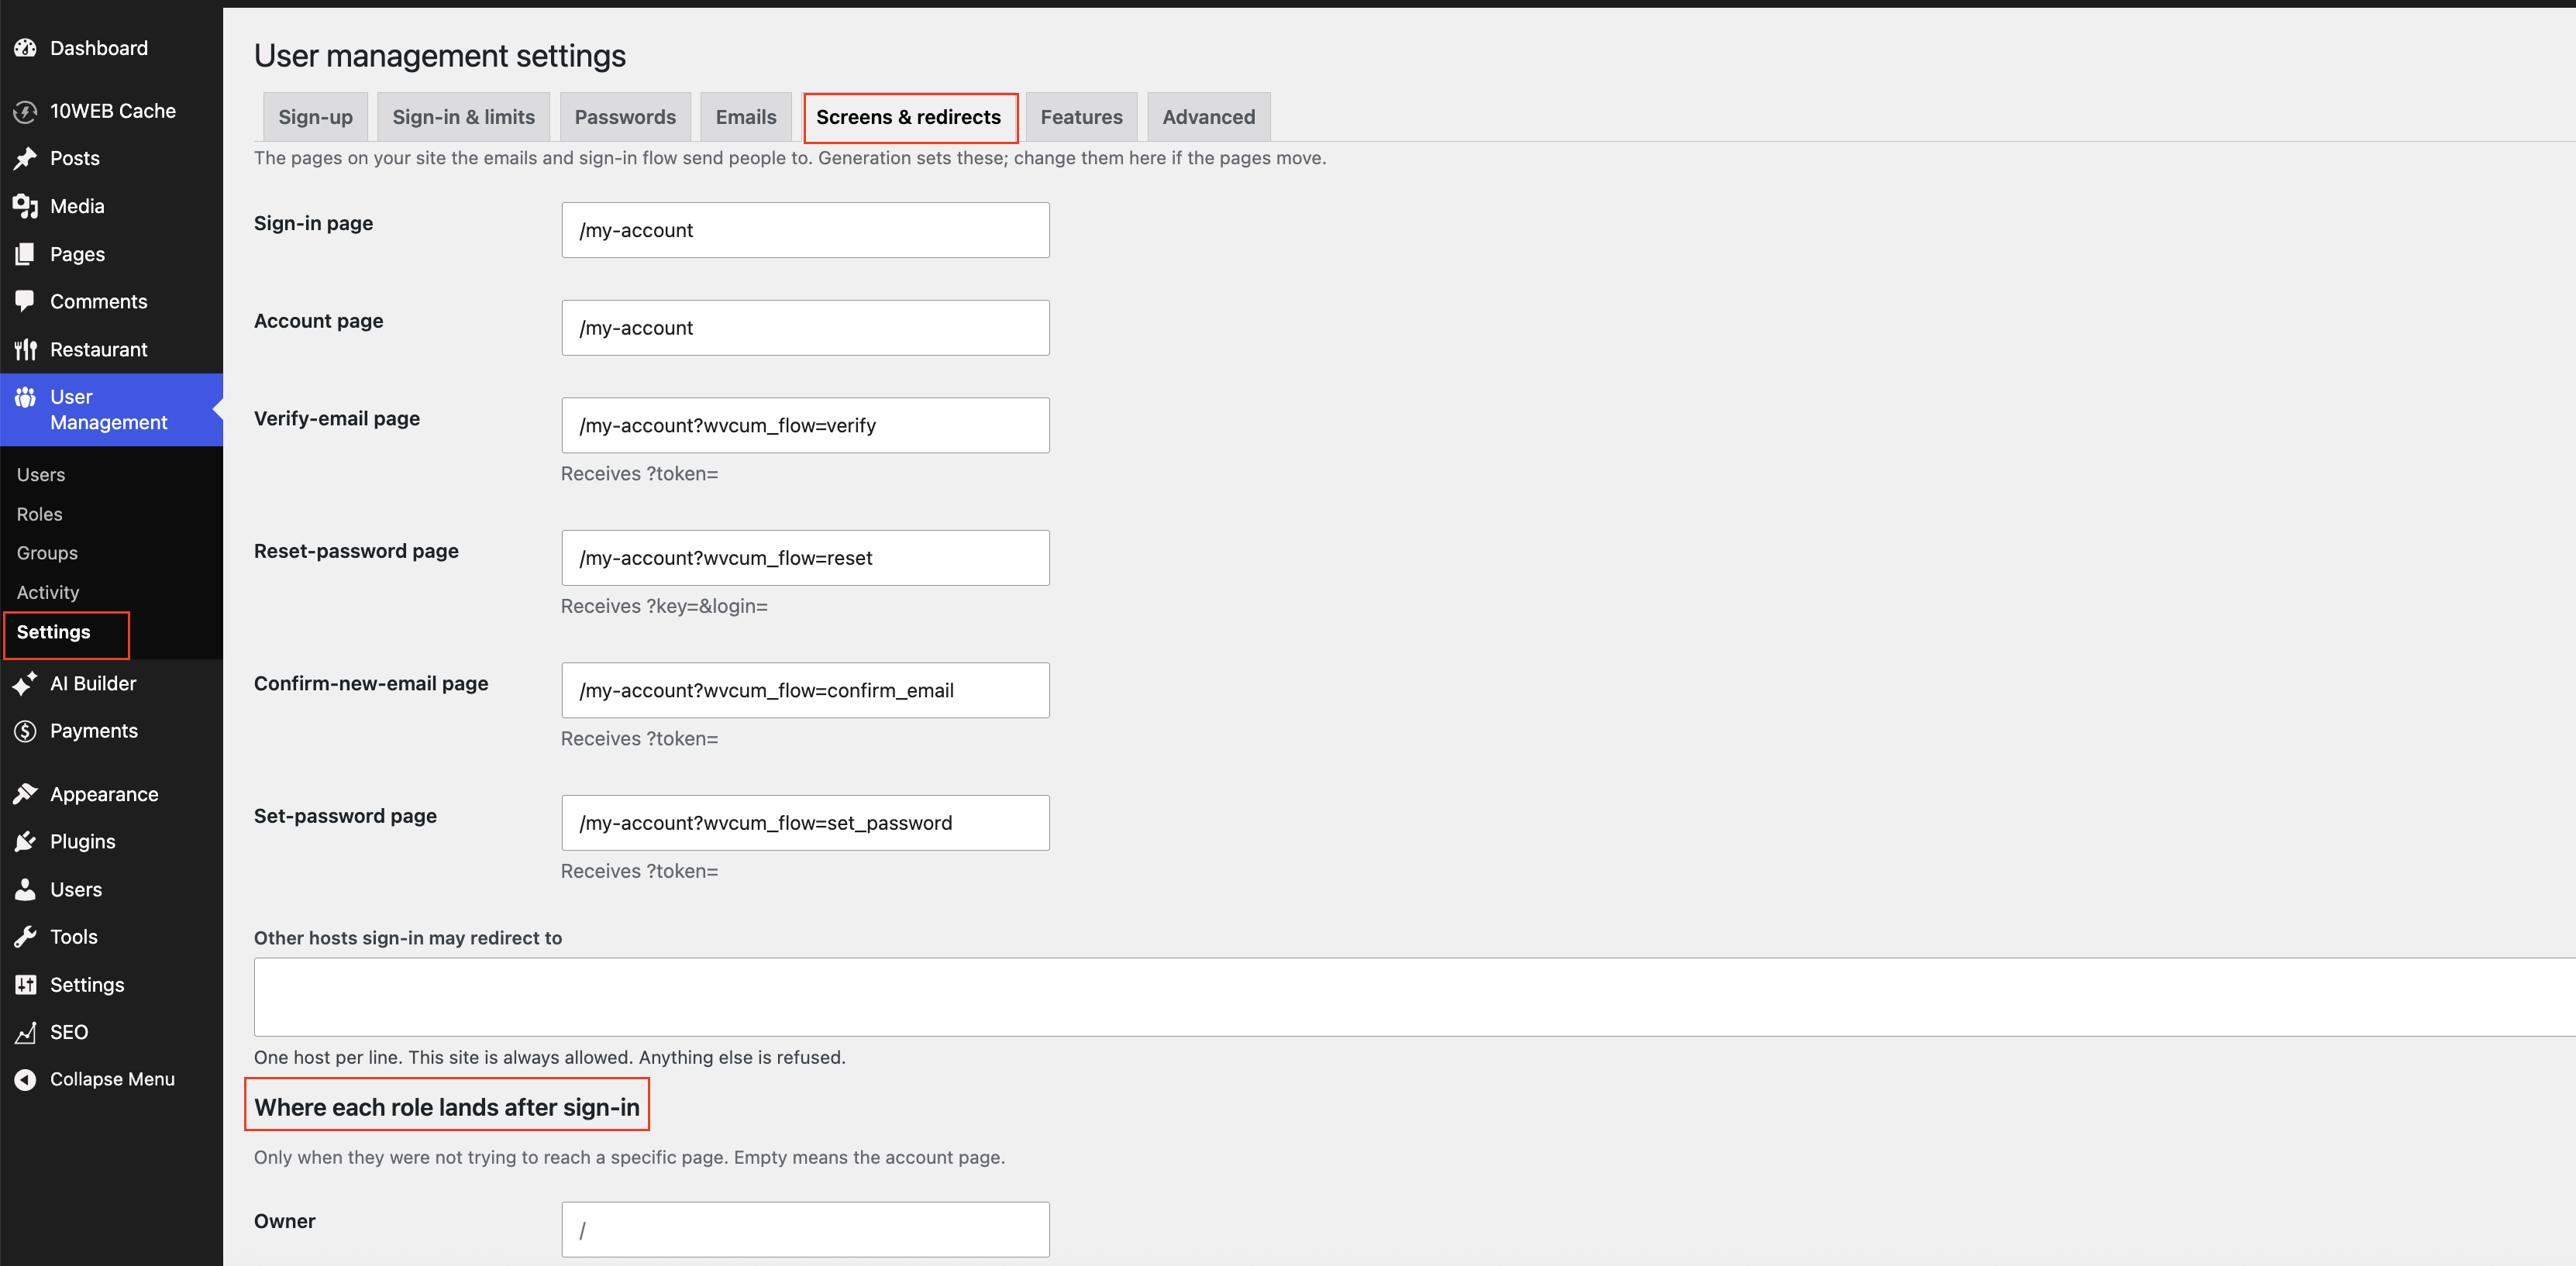Open the Sign-in & limits tab

click(x=463, y=117)
